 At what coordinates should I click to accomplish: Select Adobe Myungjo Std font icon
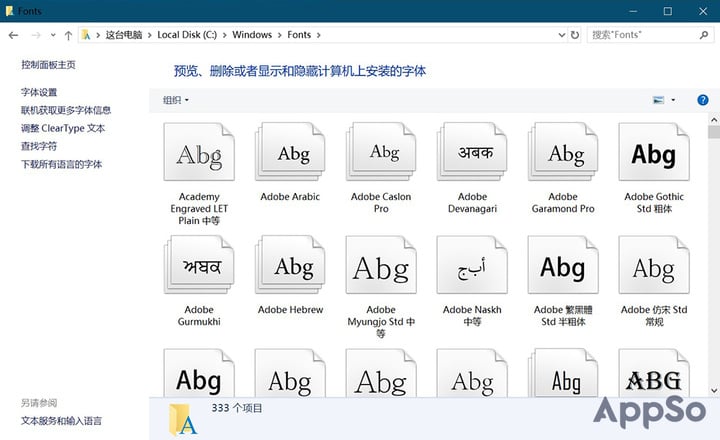(x=381, y=265)
